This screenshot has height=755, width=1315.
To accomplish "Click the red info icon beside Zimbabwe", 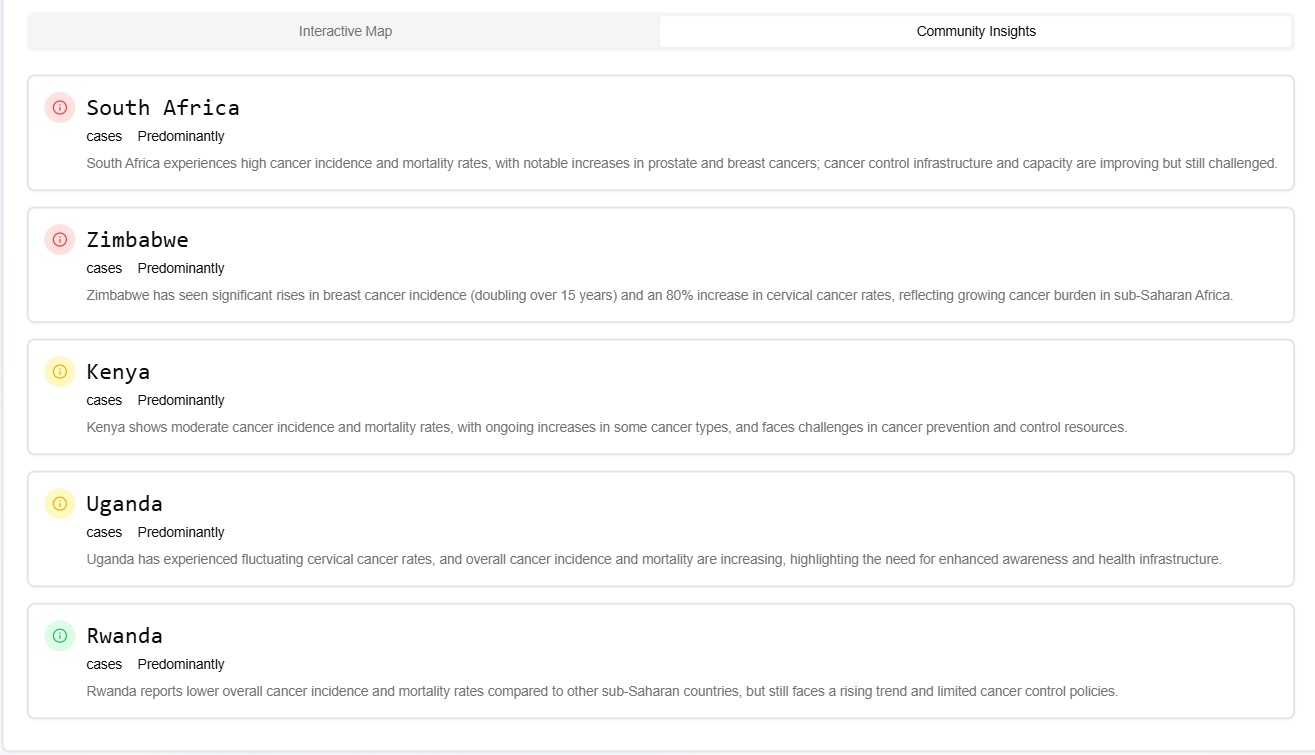I will click(x=60, y=239).
